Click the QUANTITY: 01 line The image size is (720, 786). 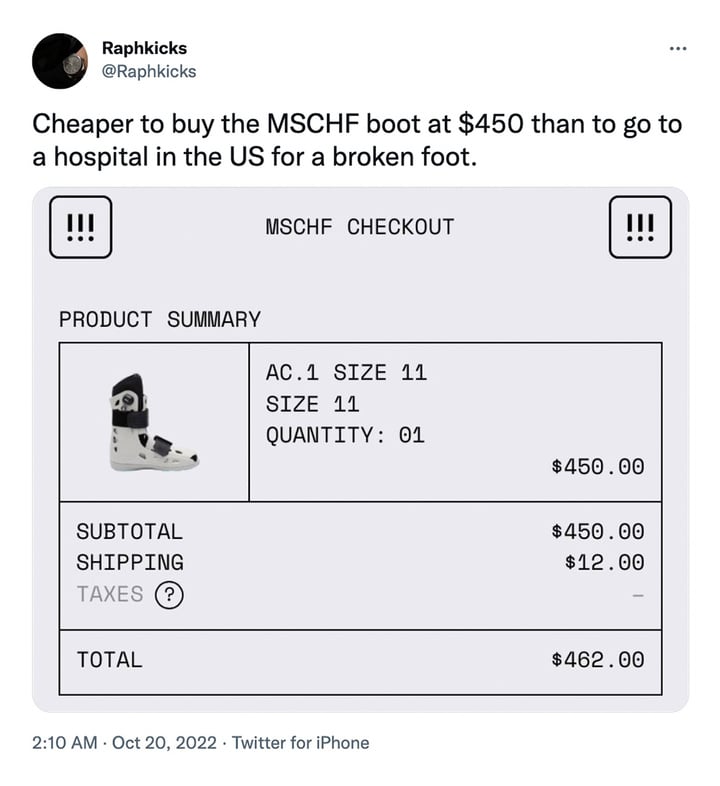345,435
